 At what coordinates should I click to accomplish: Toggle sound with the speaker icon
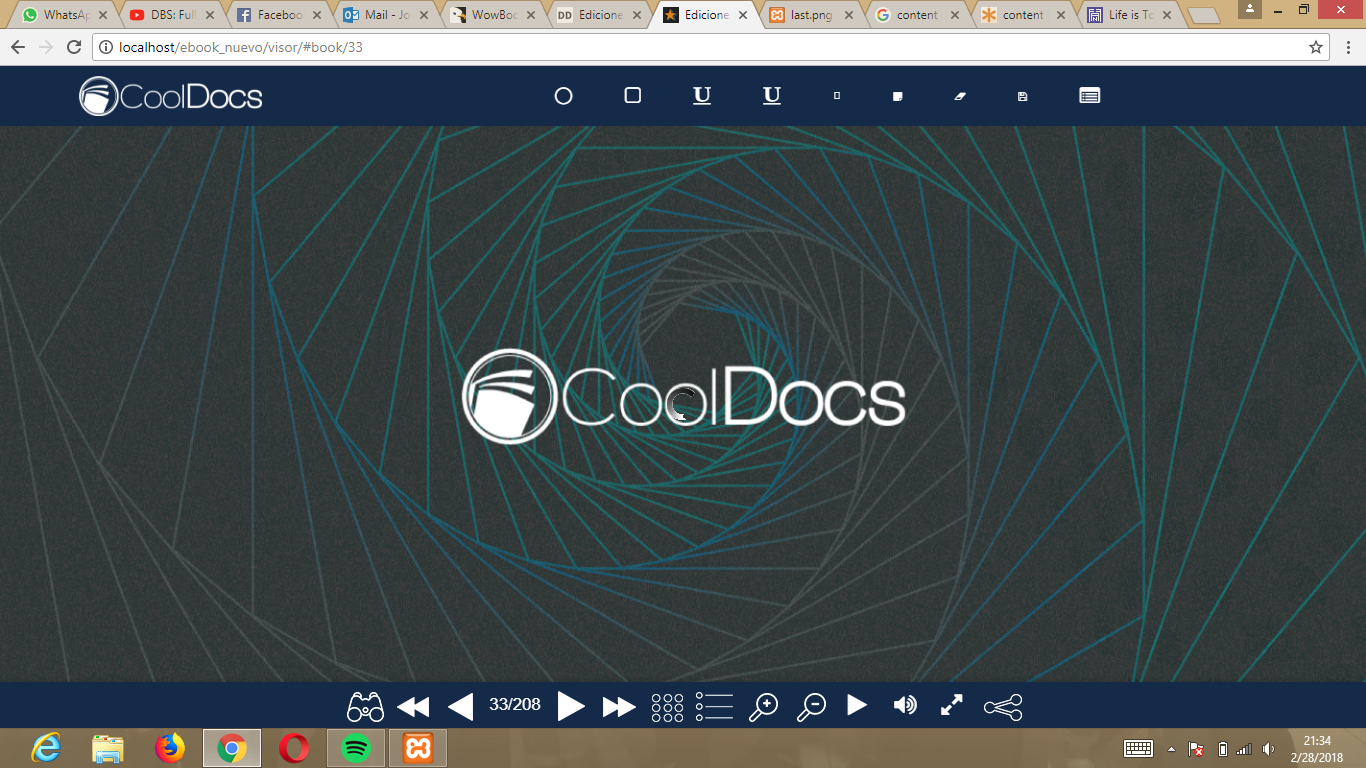point(905,705)
